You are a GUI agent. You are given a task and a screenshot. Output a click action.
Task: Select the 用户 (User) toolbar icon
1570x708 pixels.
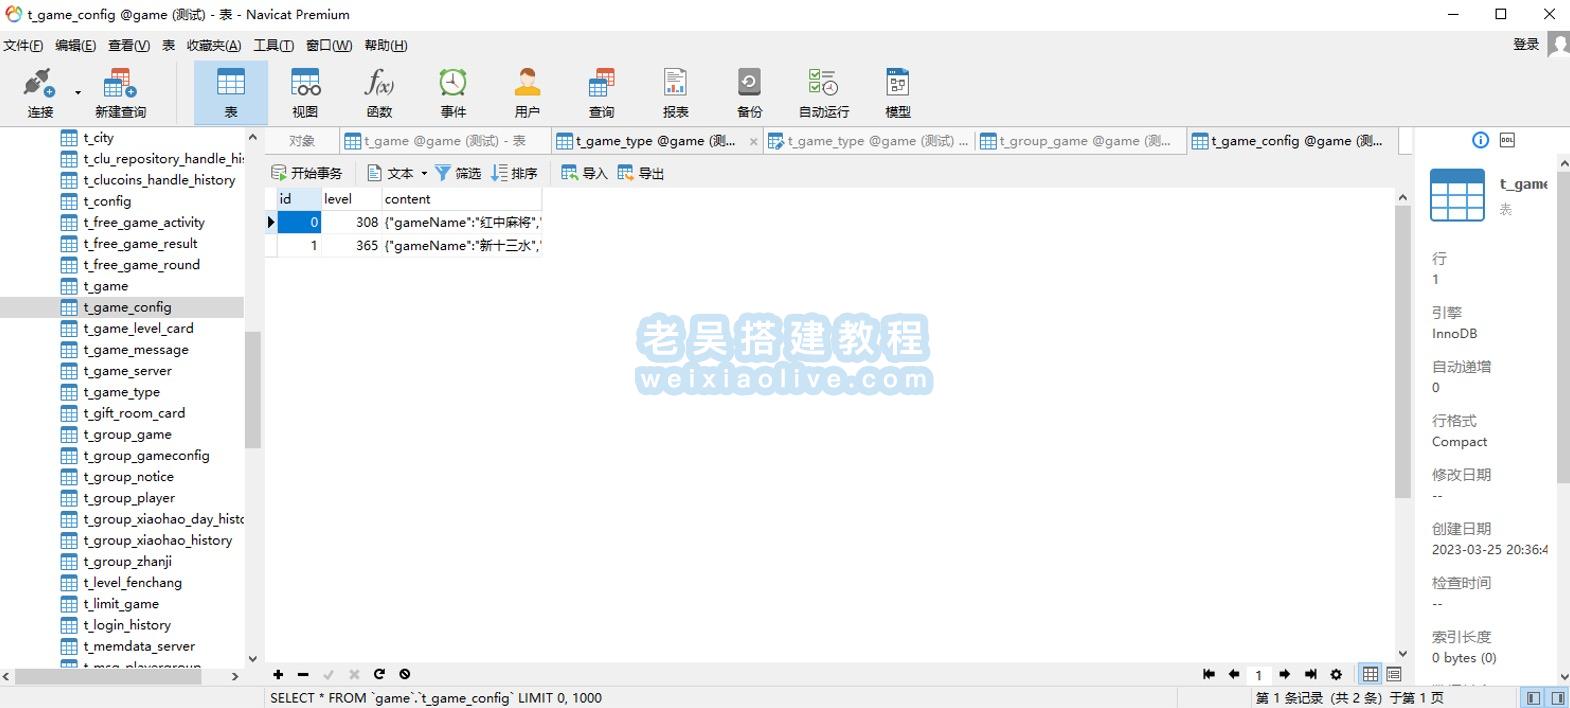(x=527, y=92)
